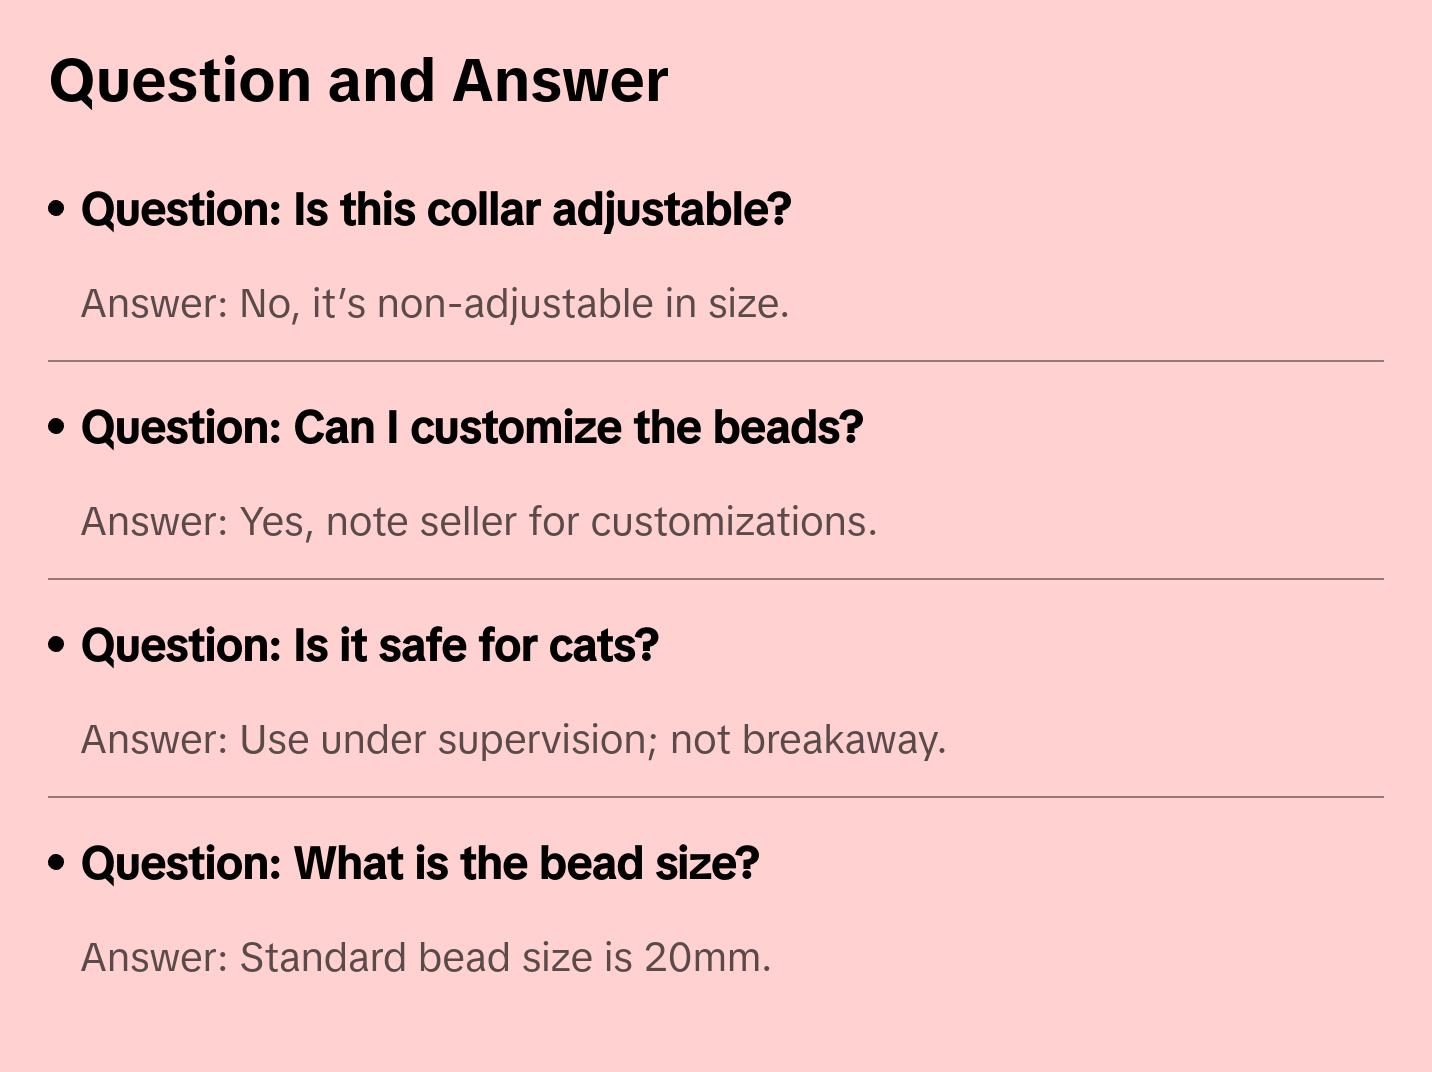Screen dimensions: 1432x1072
Task: Click the bullet before the collar adjustable question
Action: (57, 209)
